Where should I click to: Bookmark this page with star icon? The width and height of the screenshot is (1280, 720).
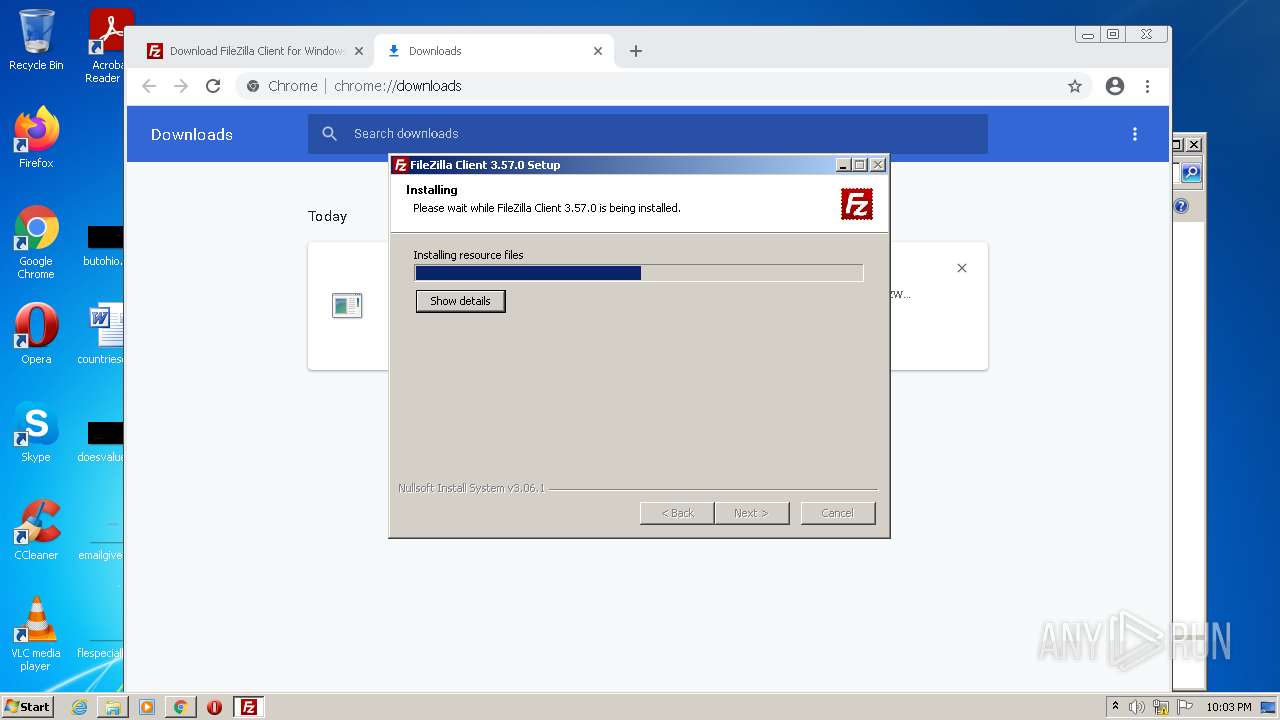tap(1075, 86)
